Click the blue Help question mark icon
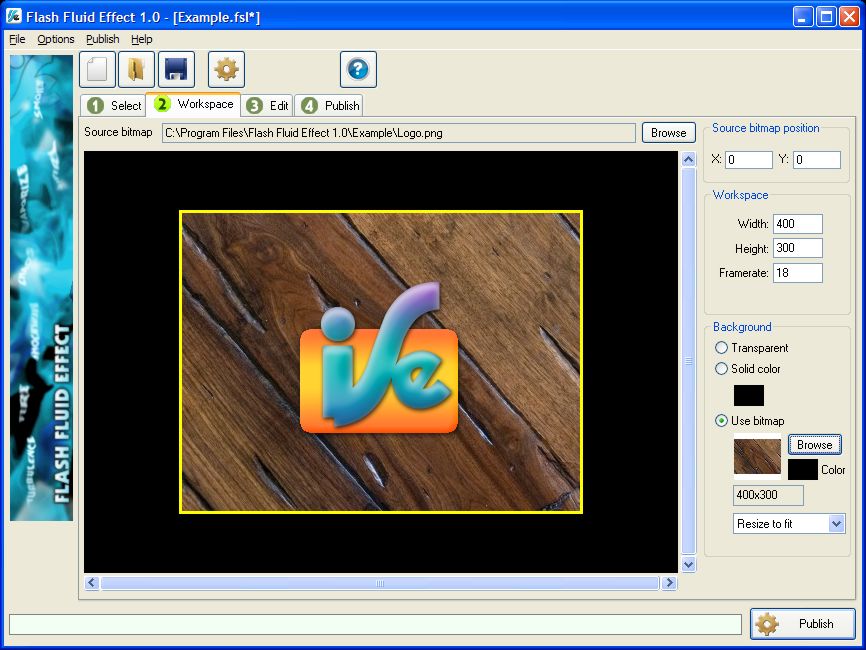Screen dimensions: 866x650 click(358, 70)
